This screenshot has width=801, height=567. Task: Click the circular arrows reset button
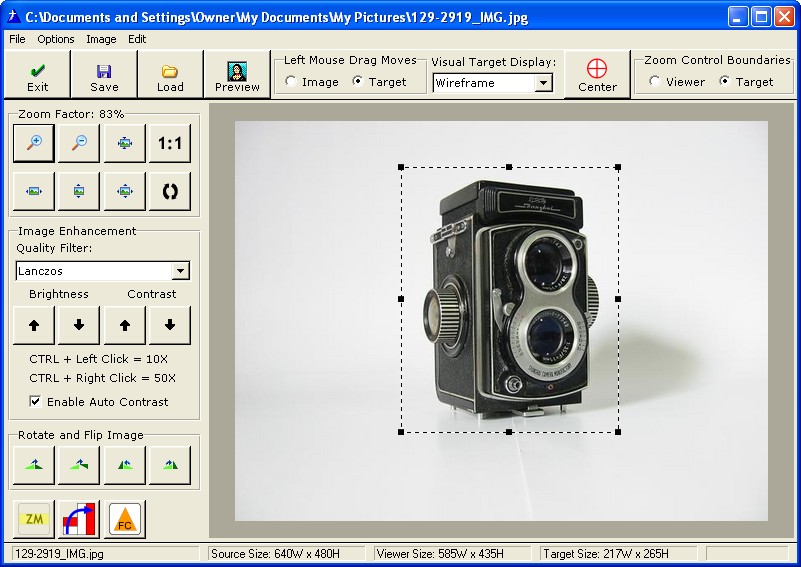point(170,191)
